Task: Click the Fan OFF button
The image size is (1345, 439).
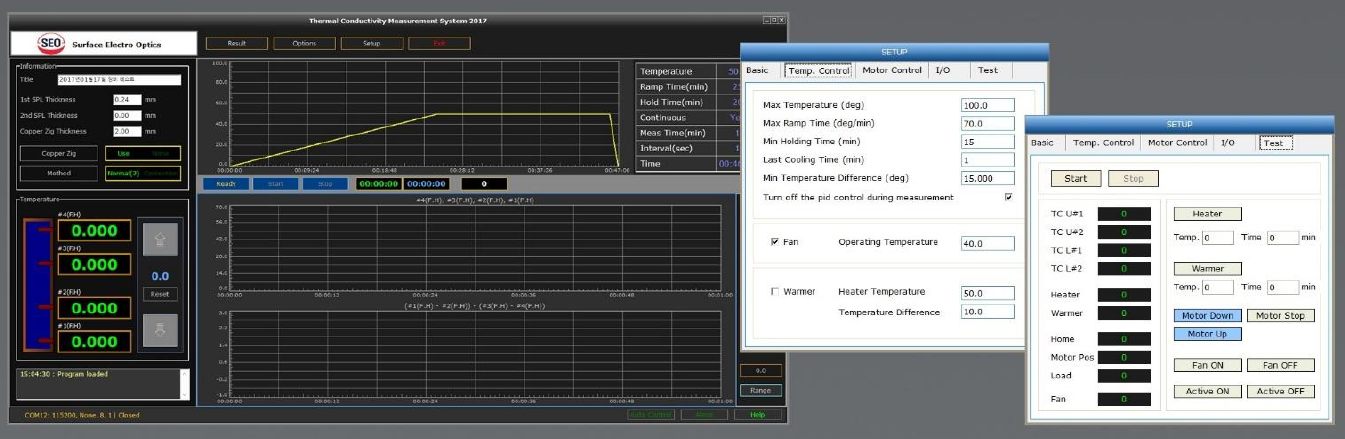Action: (1281, 365)
